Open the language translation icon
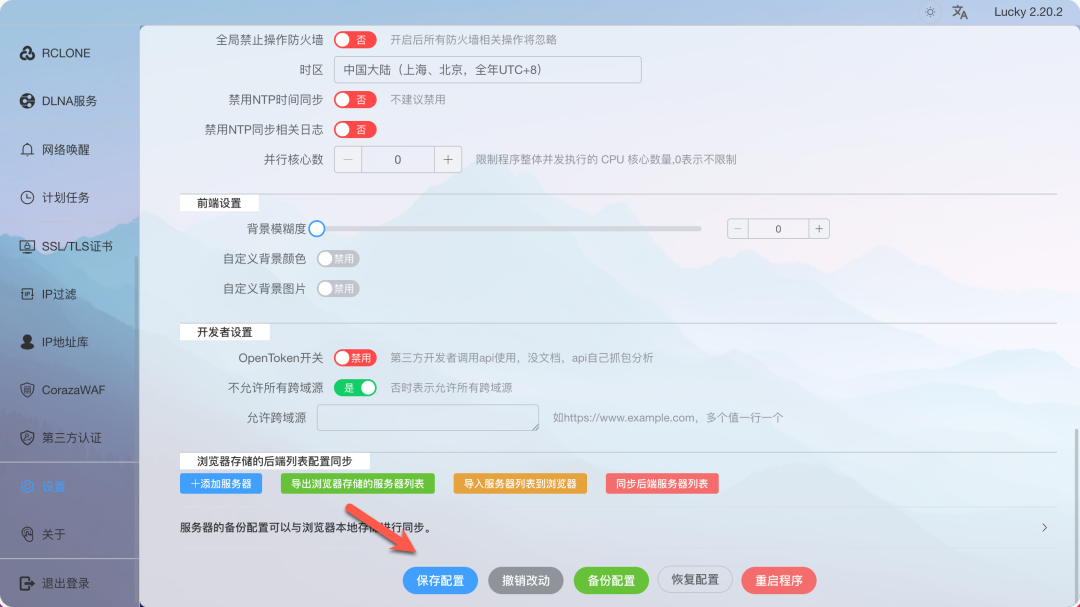1080x607 pixels. (960, 12)
